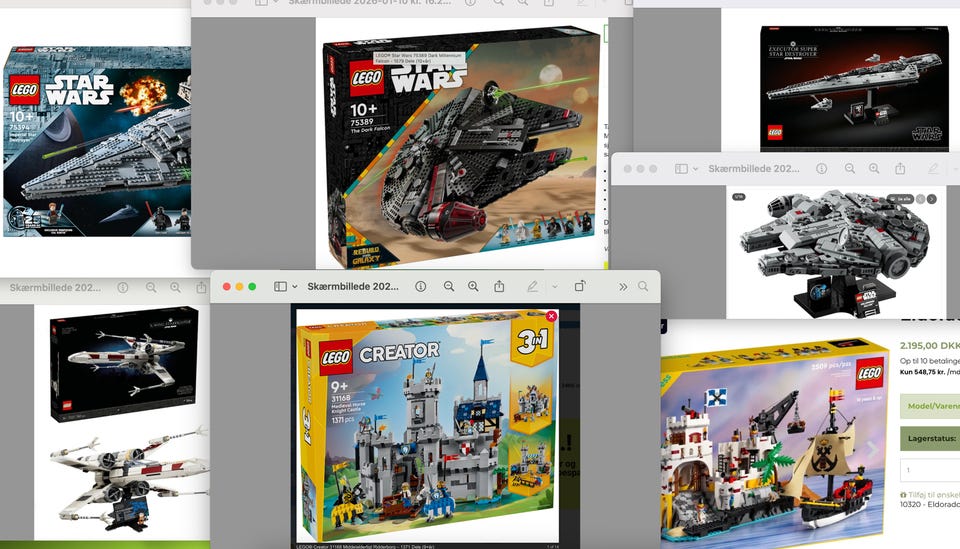Image resolution: width=960 pixels, height=549 pixels.
Task: Select the Imperial Star Destroyer box image
Action: point(97,142)
